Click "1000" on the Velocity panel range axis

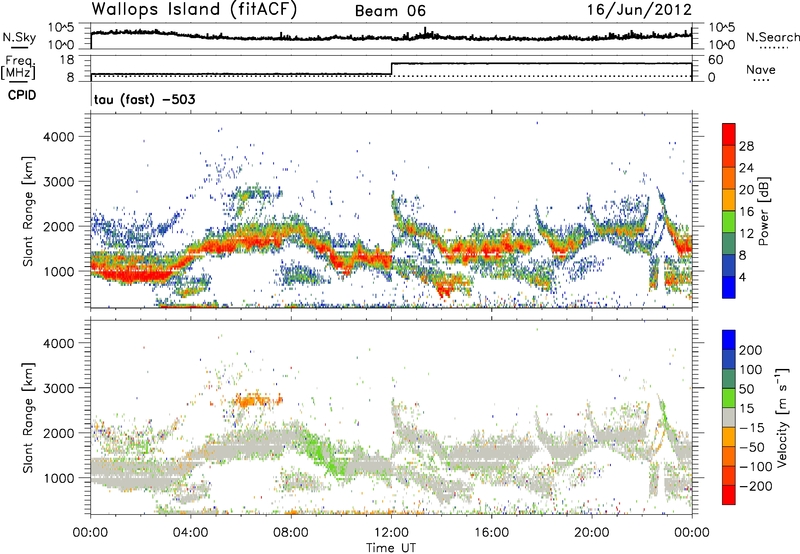[x=59, y=478]
